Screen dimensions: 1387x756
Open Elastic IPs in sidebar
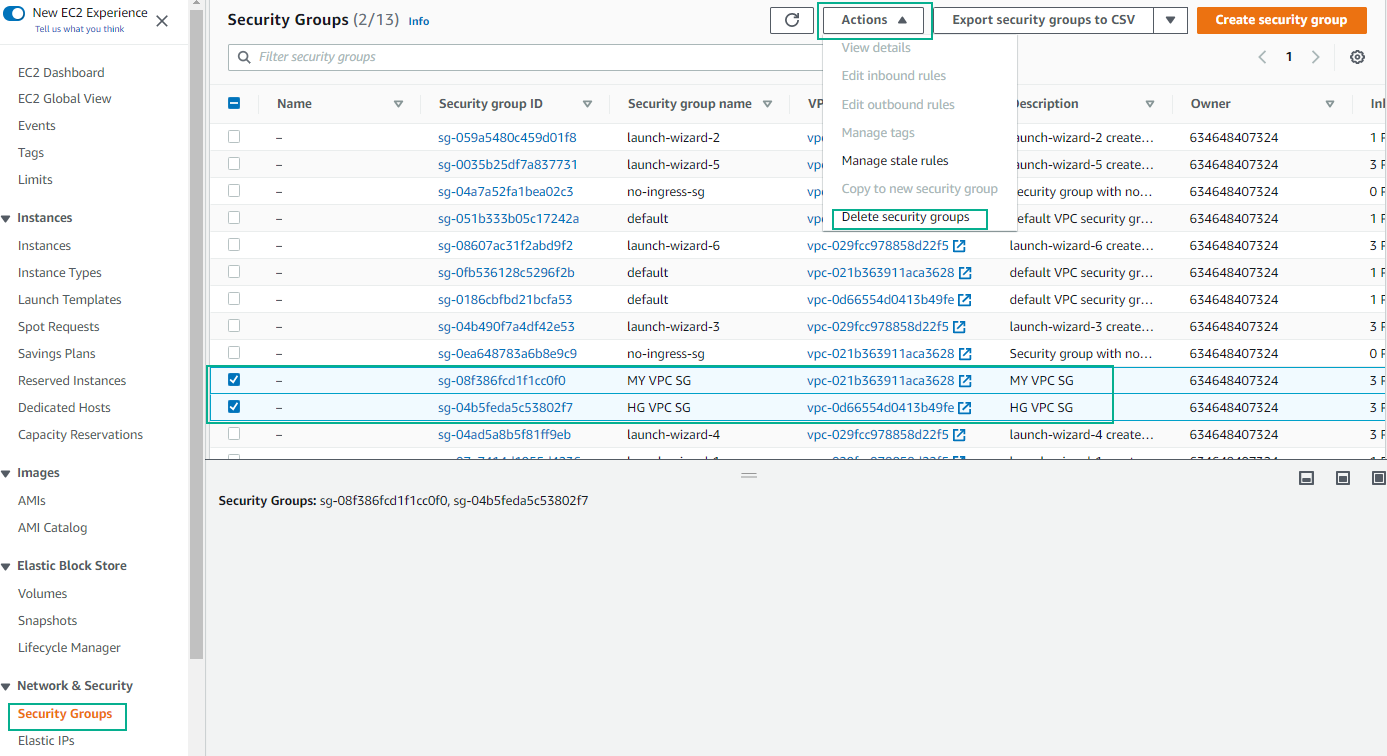point(46,741)
